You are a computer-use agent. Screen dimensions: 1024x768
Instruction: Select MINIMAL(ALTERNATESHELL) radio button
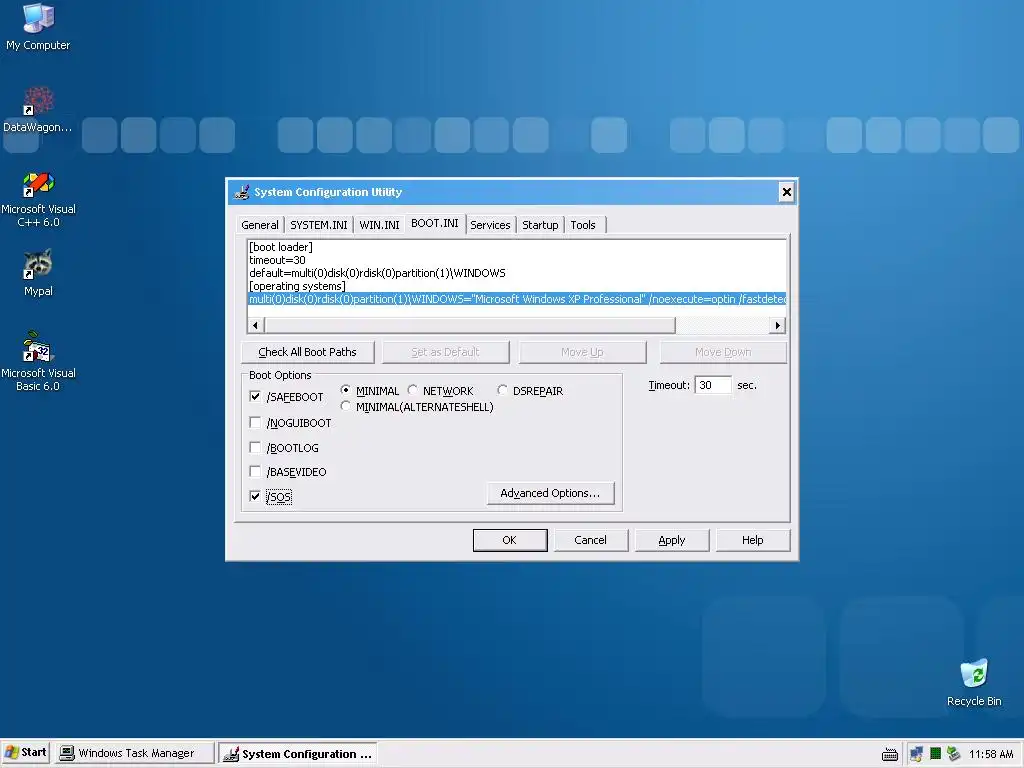click(x=345, y=406)
